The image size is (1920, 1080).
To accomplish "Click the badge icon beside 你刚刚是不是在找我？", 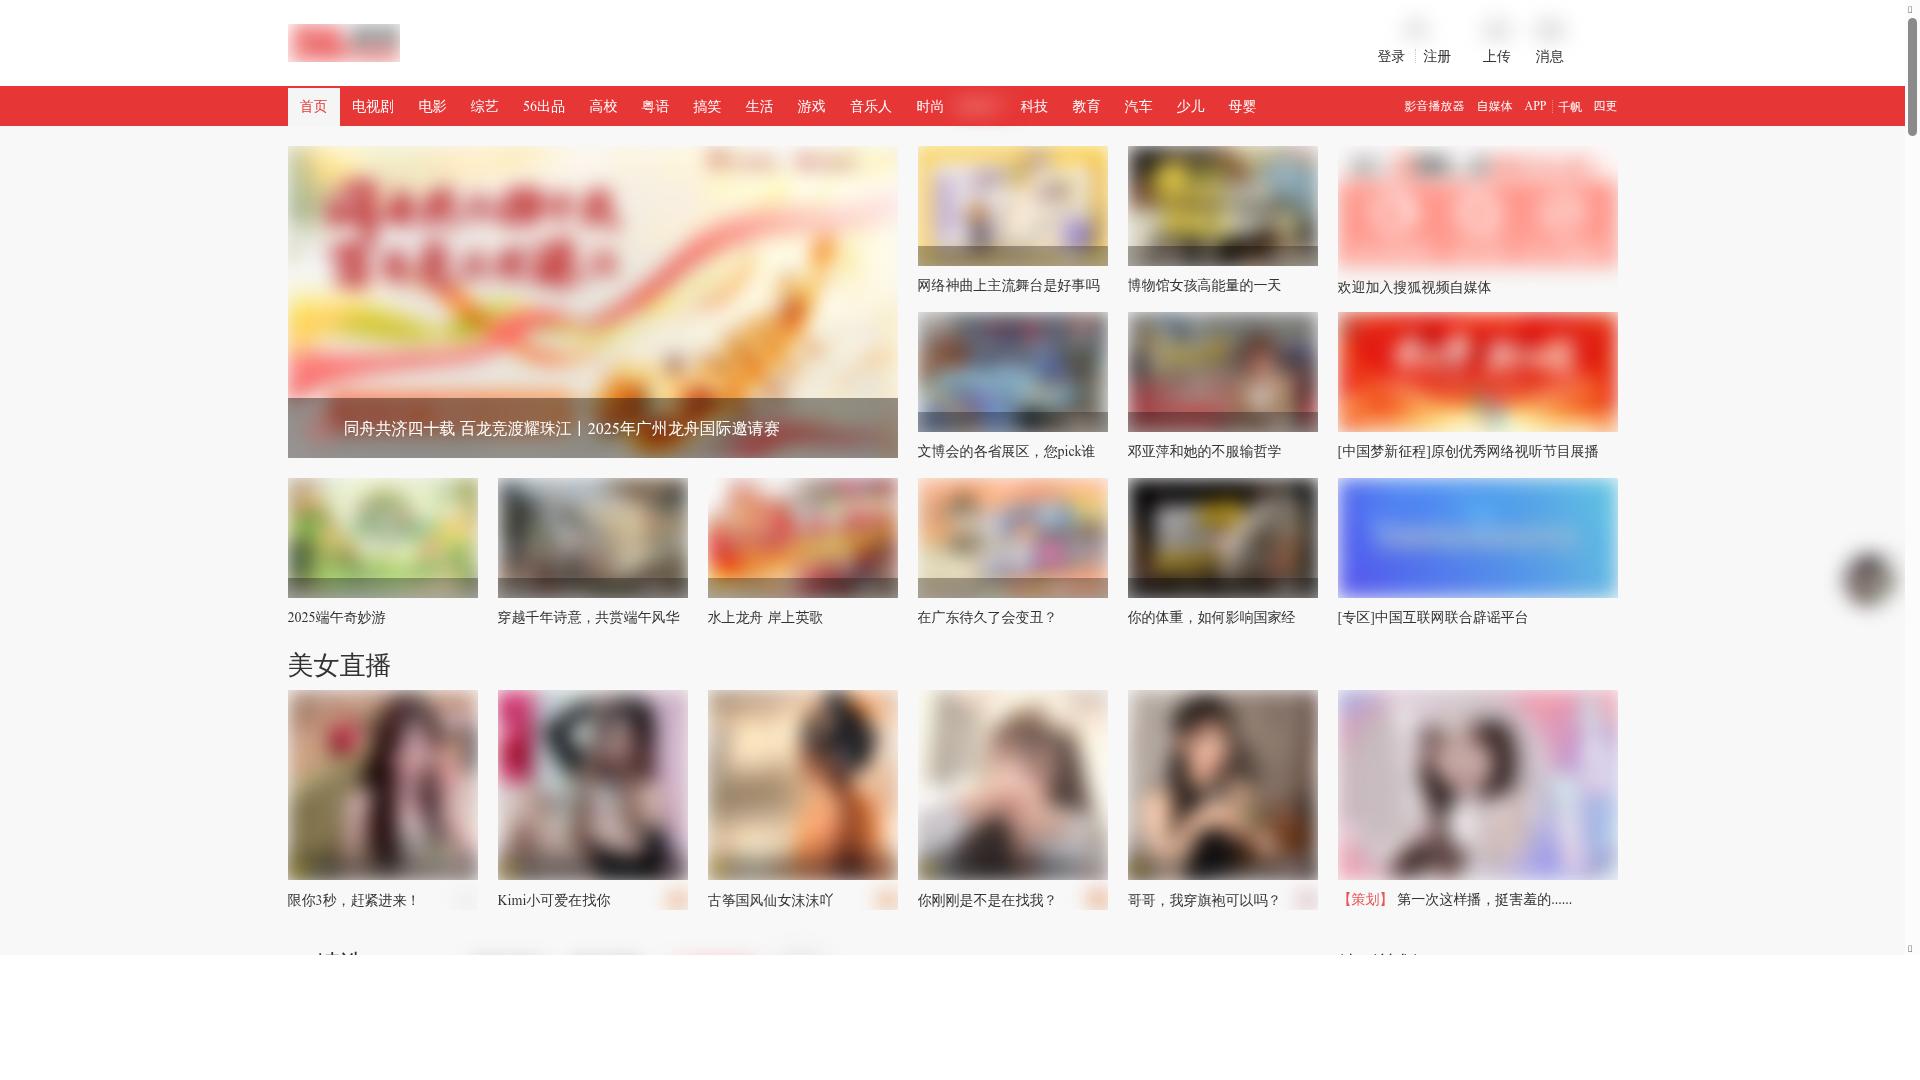I will tap(1094, 898).
